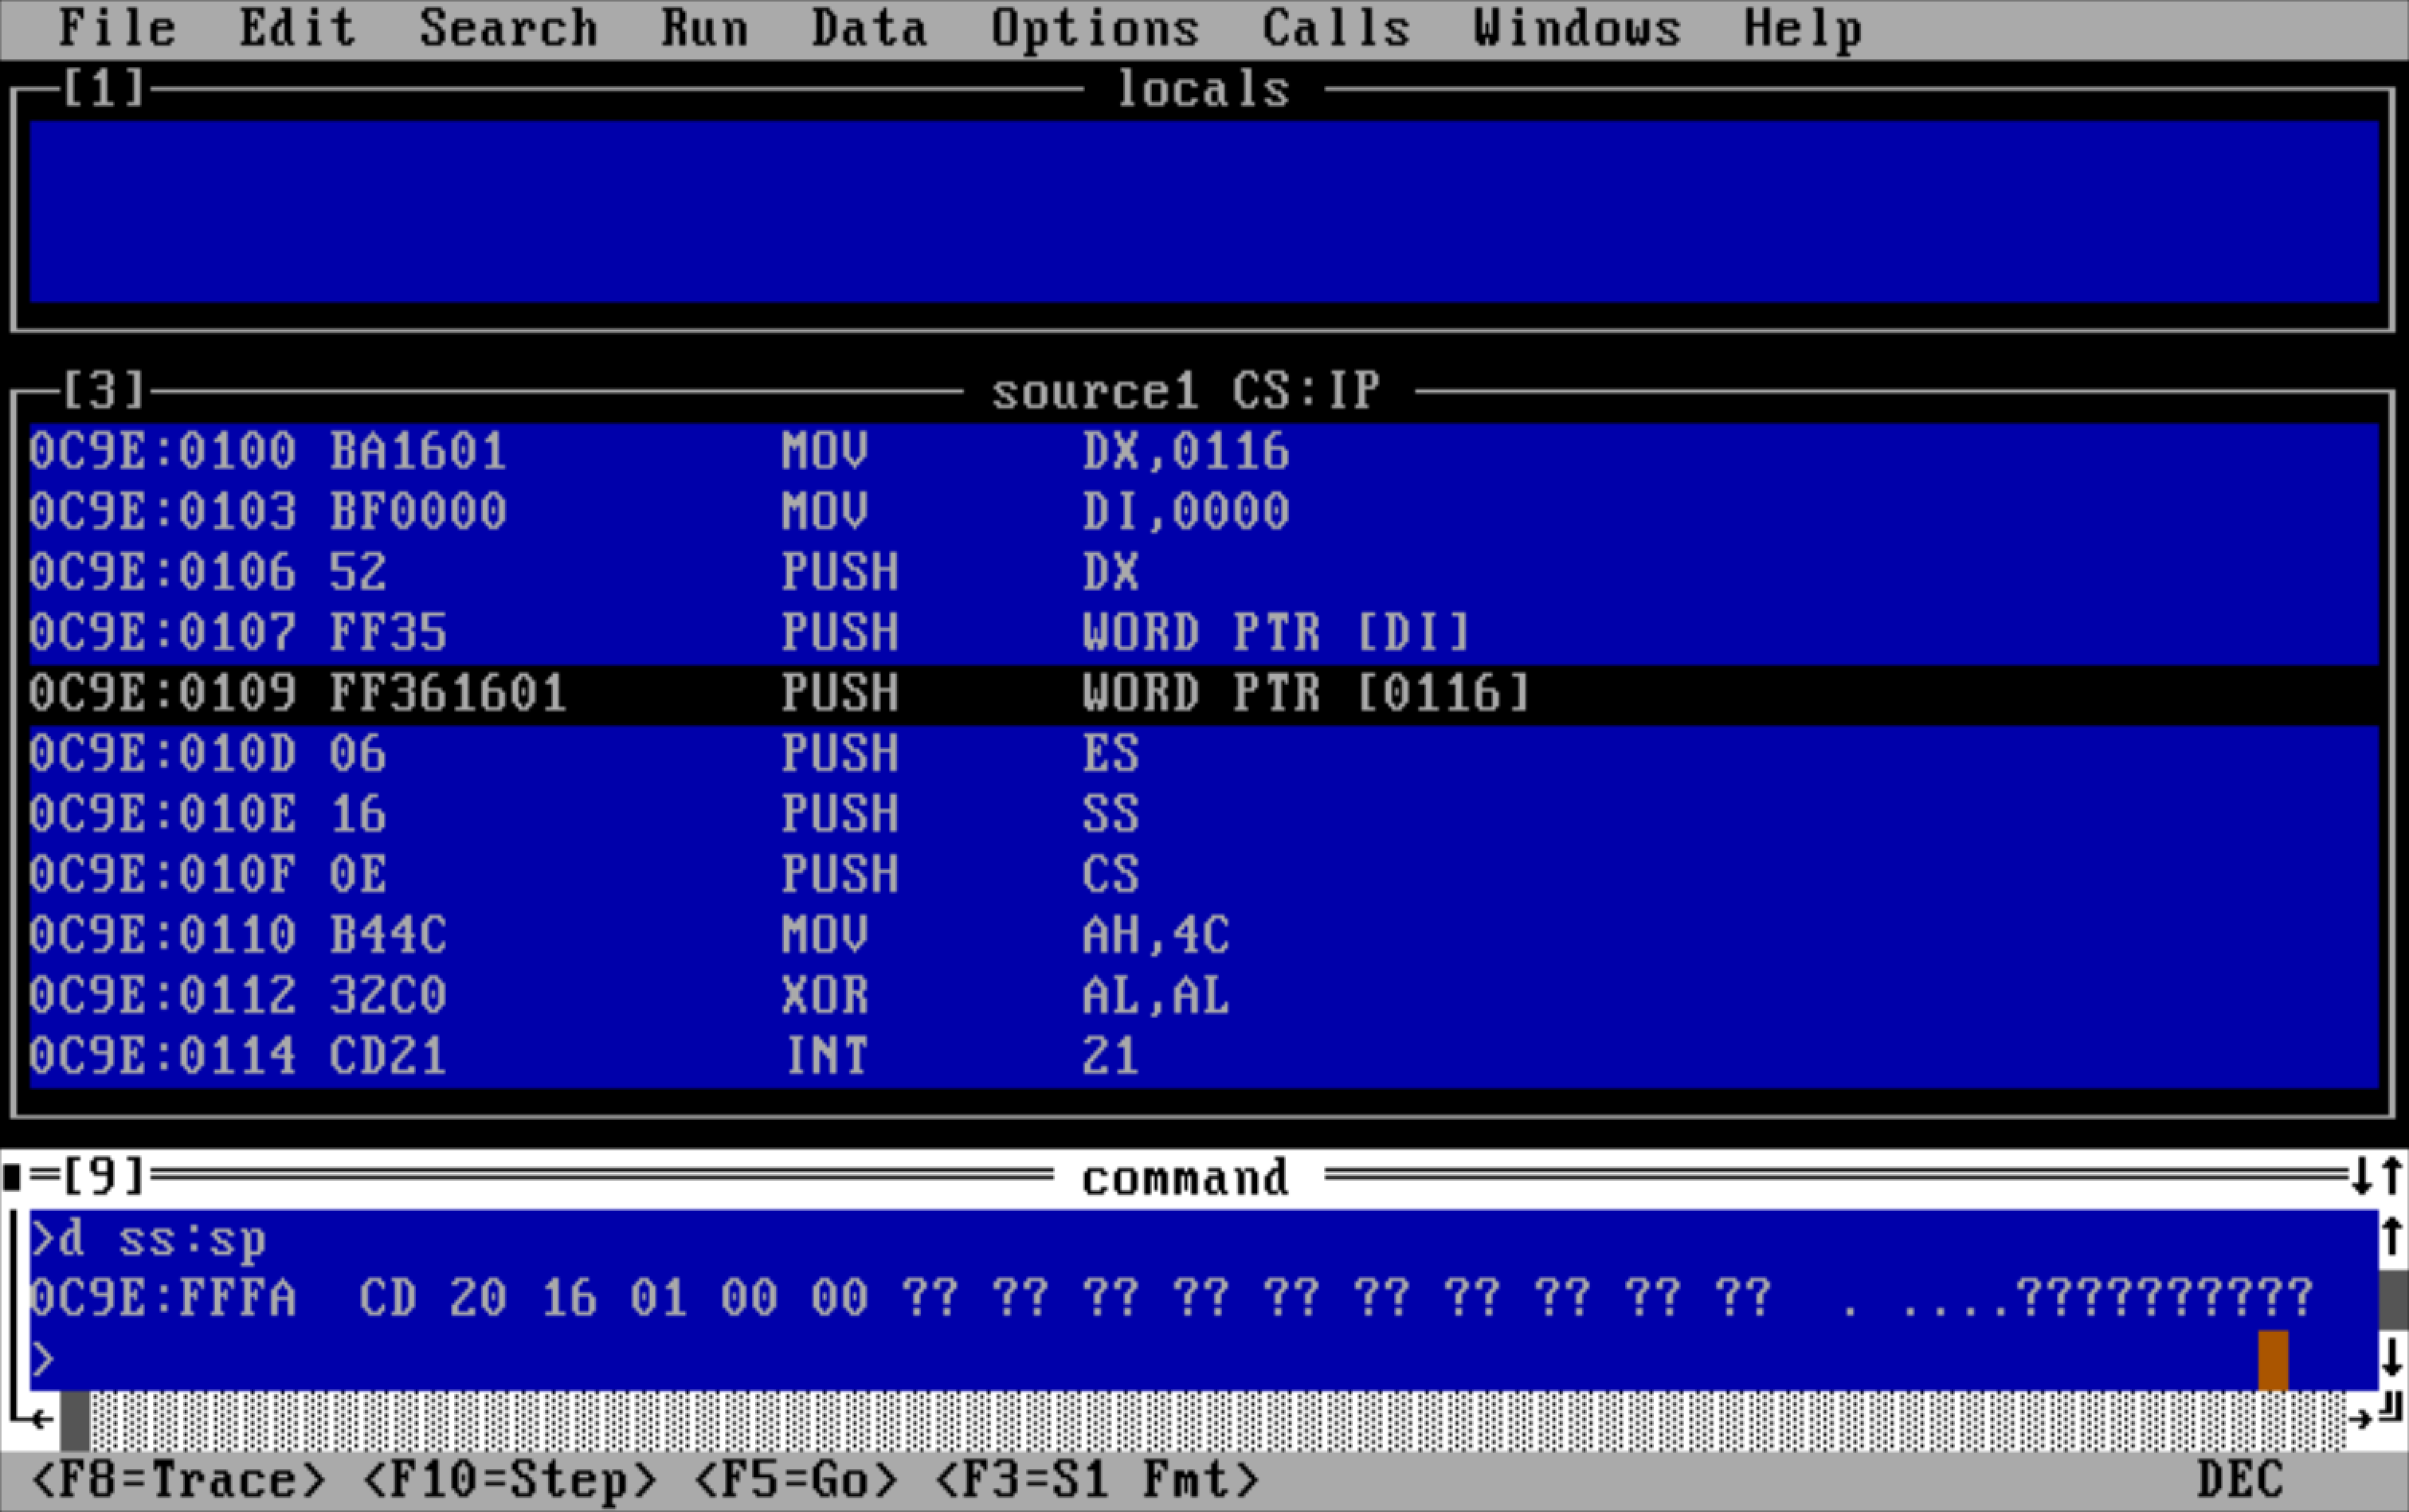Click the F5=Go button

[795, 1479]
